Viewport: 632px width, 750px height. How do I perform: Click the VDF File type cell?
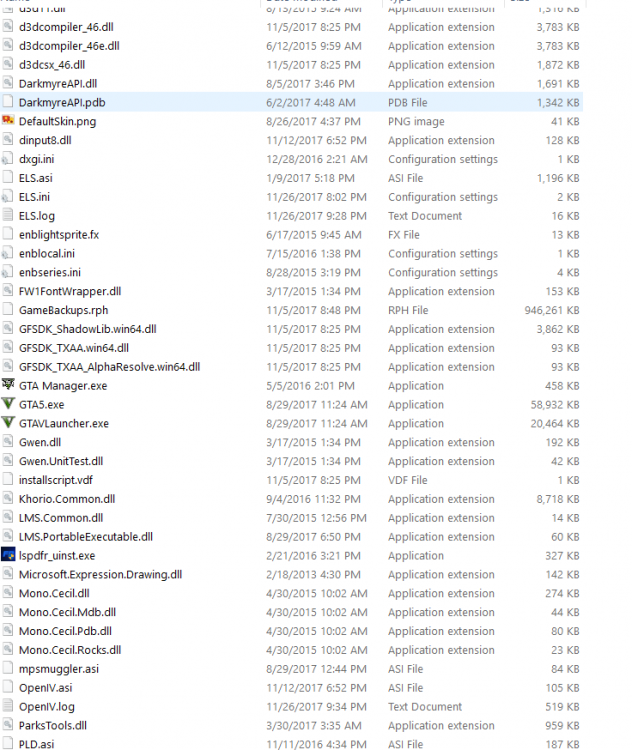[408, 480]
